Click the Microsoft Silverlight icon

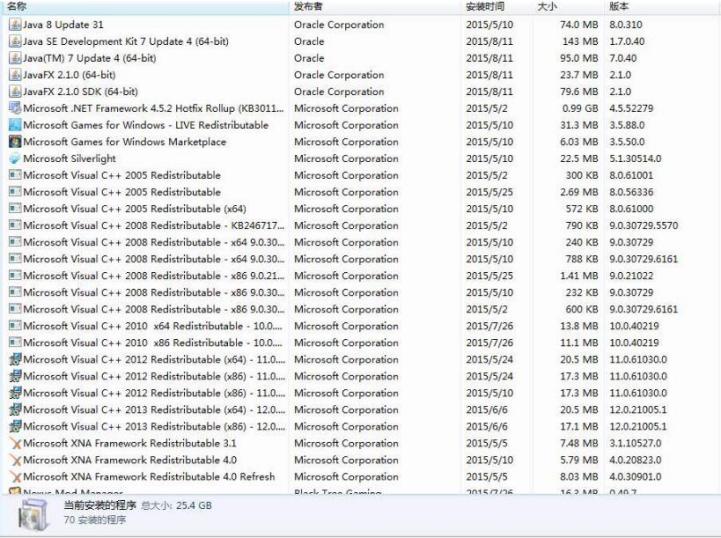15,159
